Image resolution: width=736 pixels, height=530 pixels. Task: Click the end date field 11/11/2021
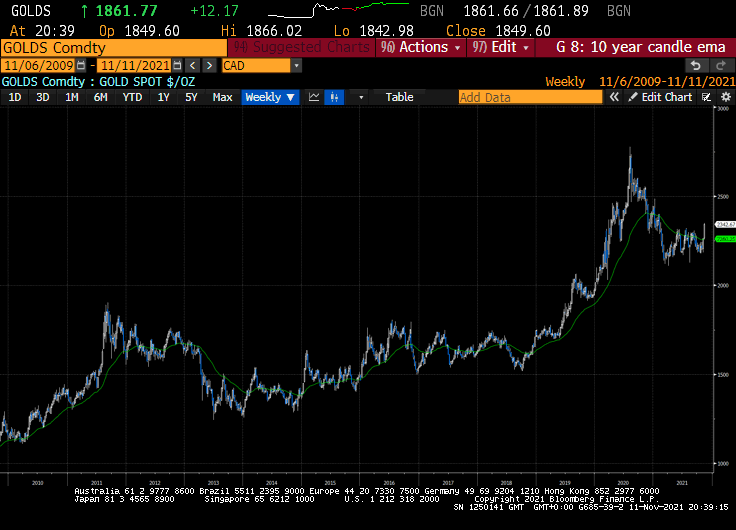pos(135,65)
